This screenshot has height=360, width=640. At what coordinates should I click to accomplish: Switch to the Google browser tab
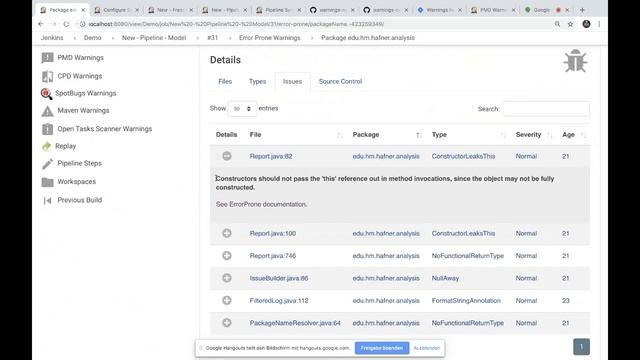click(x=542, y=10)
